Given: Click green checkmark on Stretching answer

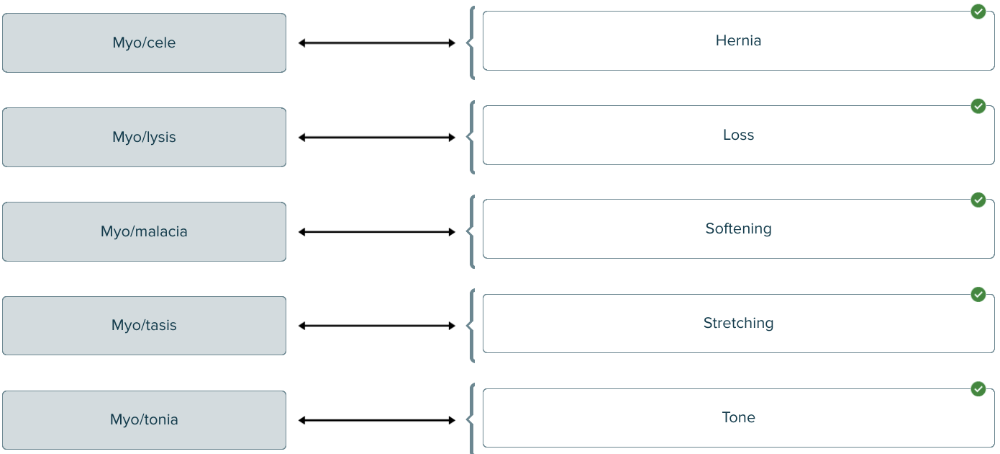Looking at the screenshot, I should [978, 294].
